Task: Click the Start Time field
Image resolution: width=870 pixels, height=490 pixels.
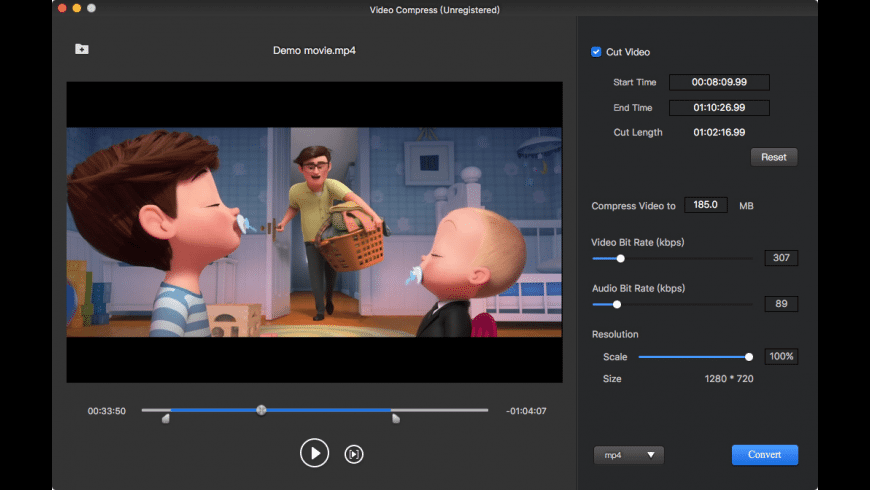Action: pyautogui.click(x=719, y=83)
